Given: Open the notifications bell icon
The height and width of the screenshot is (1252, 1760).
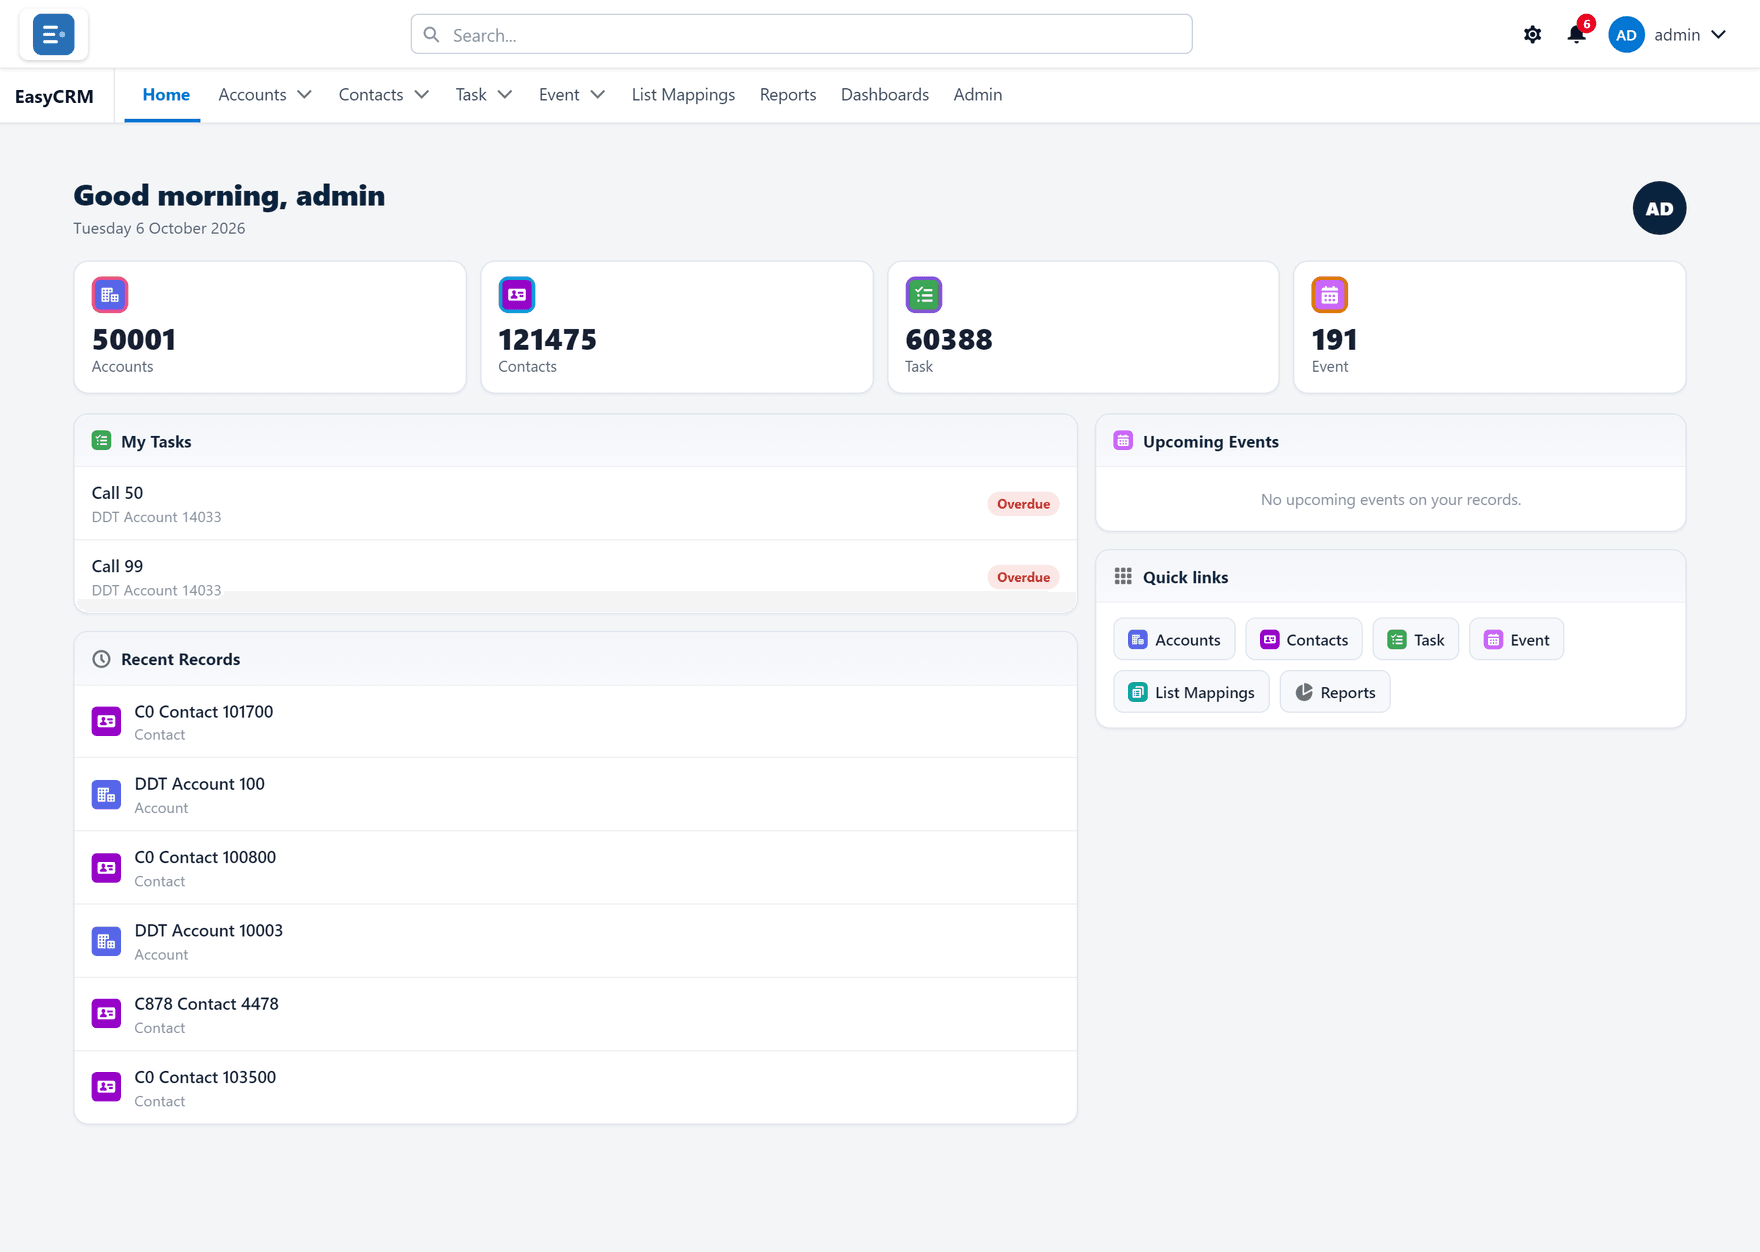Looking at the screenshot, I should click(1576, 35).
